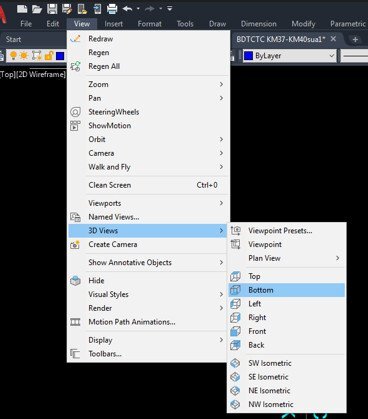This screenshot has width=368, height=419.
Task: Click the SW Isometric view icon
Action: 236,363
